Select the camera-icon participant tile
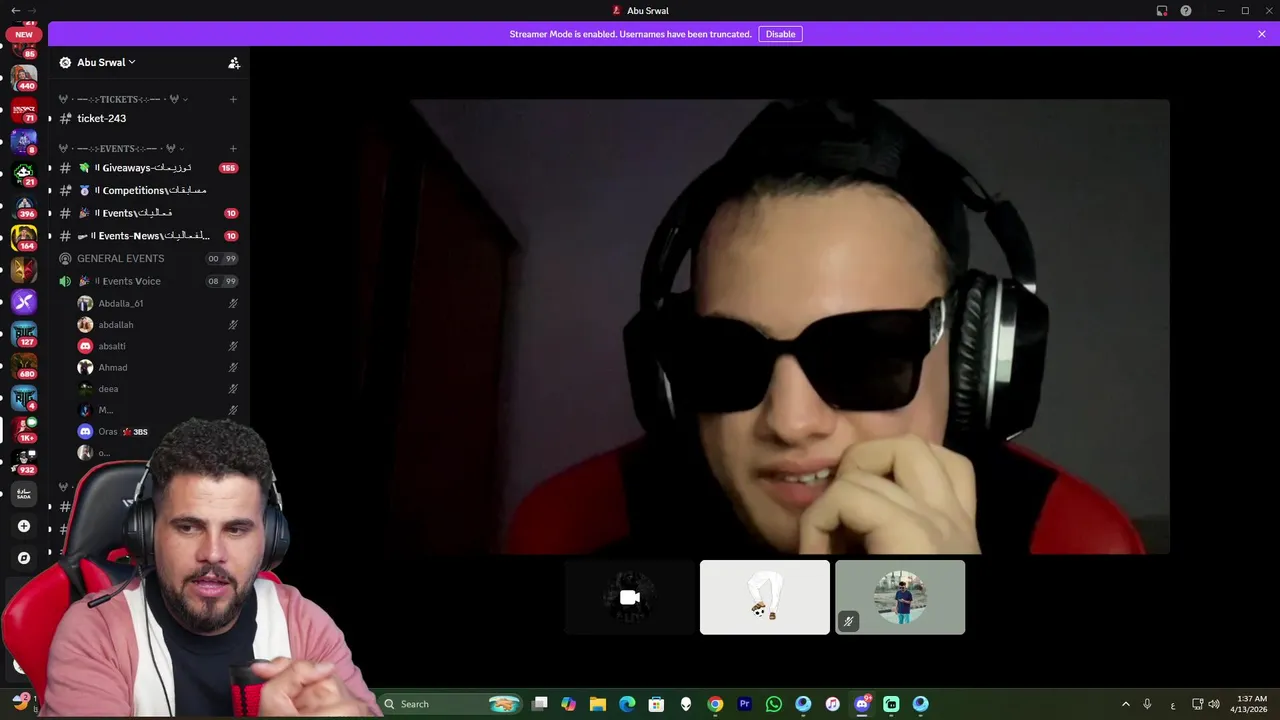Viewport: 1280px width, 720px height. pyautogui.click(x=630, y=597)
